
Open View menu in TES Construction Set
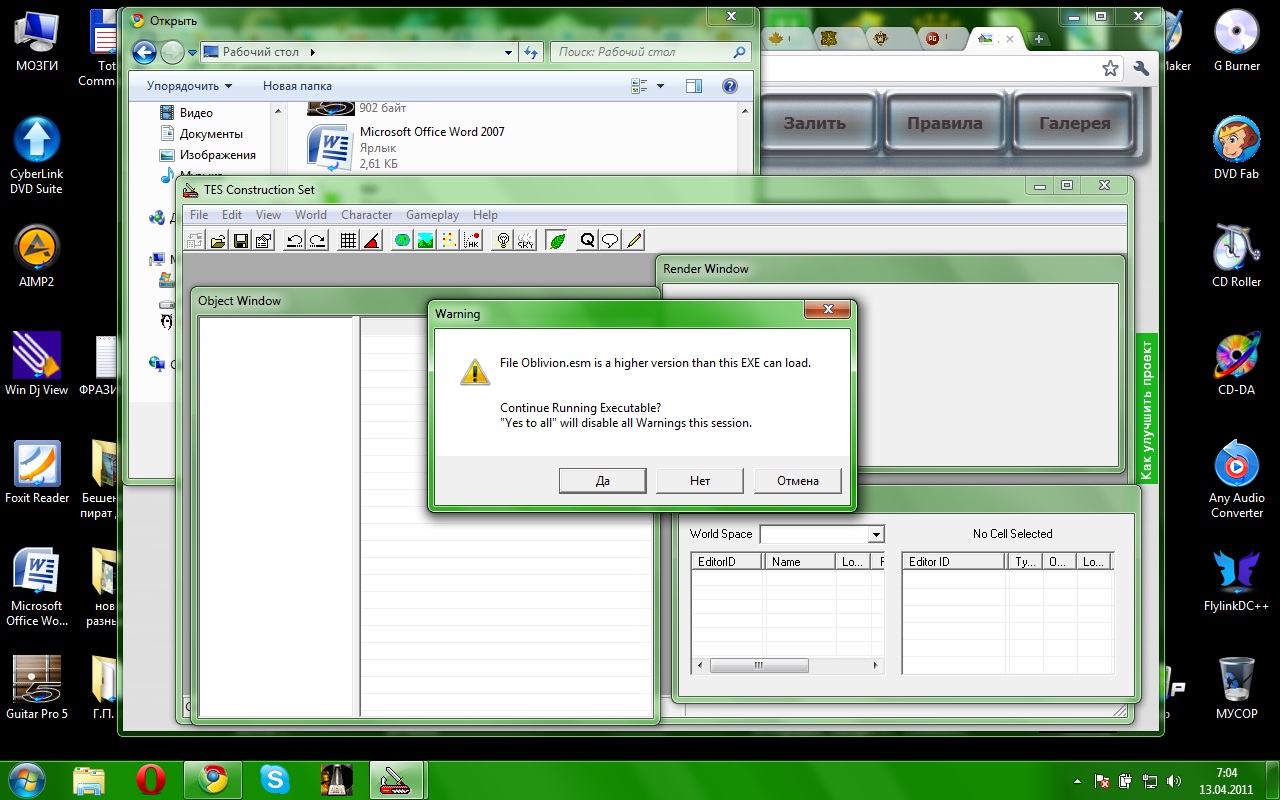[x=268, y=215]
